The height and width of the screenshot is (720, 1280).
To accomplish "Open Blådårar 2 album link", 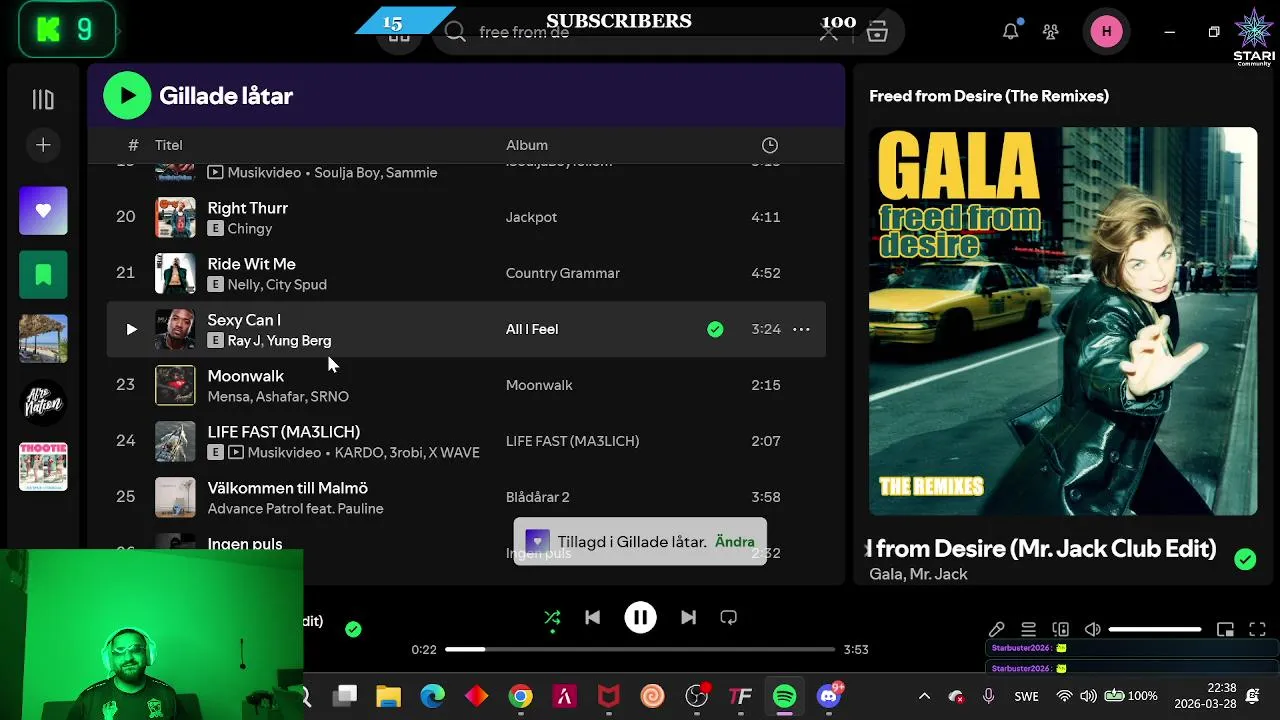I will 538,497.
